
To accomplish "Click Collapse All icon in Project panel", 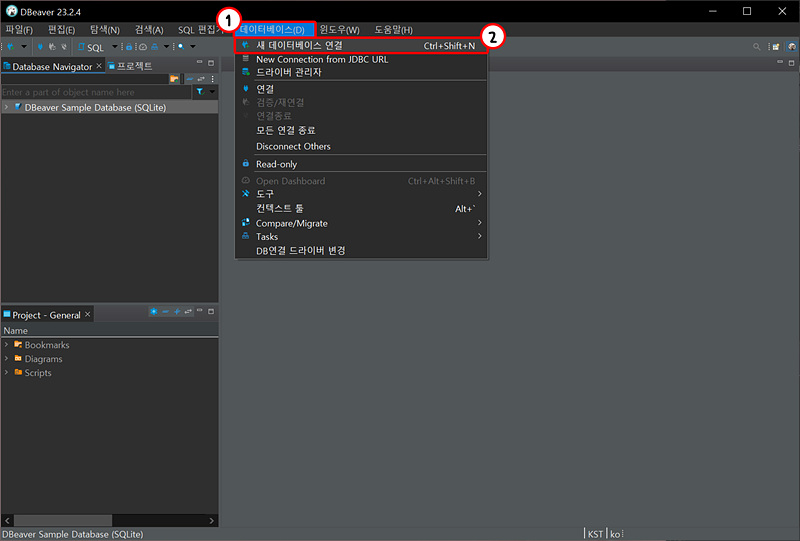I will pyautogui.click(x=165, y=311).
